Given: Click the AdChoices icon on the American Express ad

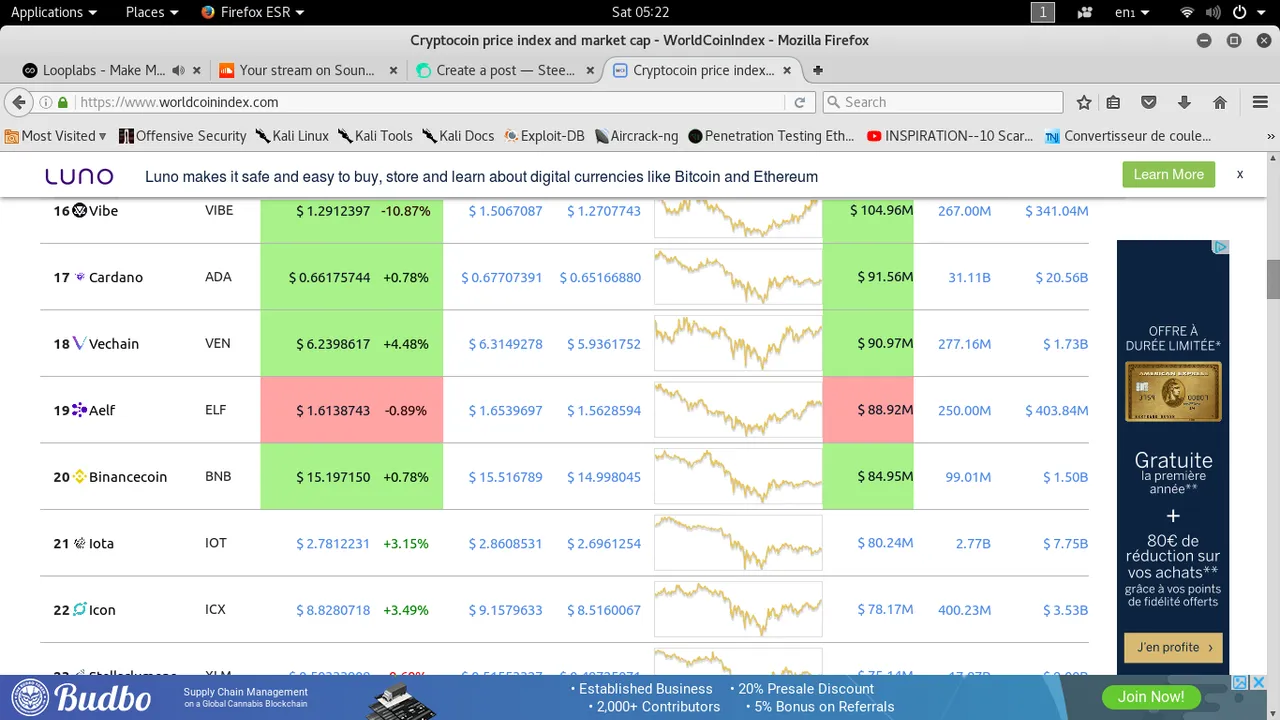Looking at the screenshot, I should (1221, 247).
